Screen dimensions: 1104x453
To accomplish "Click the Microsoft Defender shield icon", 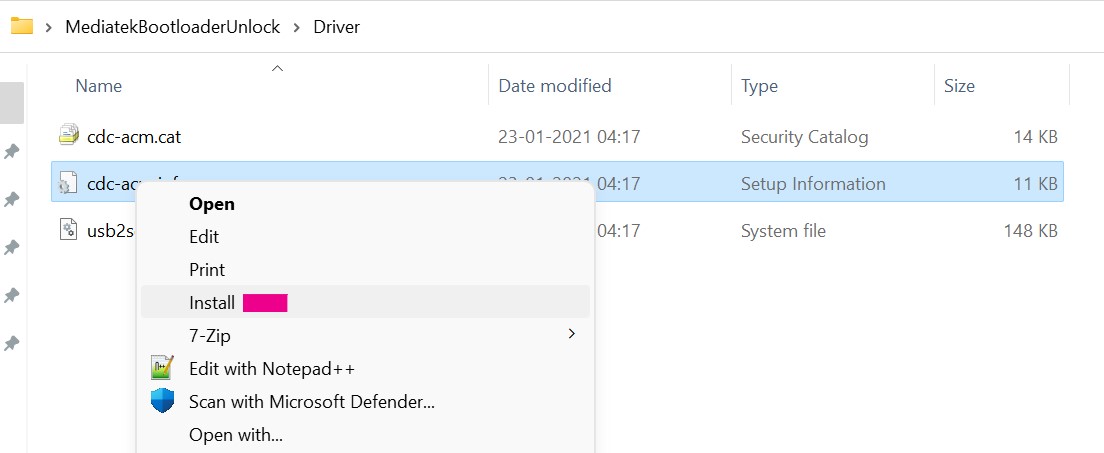I will (x=162, y=402).
